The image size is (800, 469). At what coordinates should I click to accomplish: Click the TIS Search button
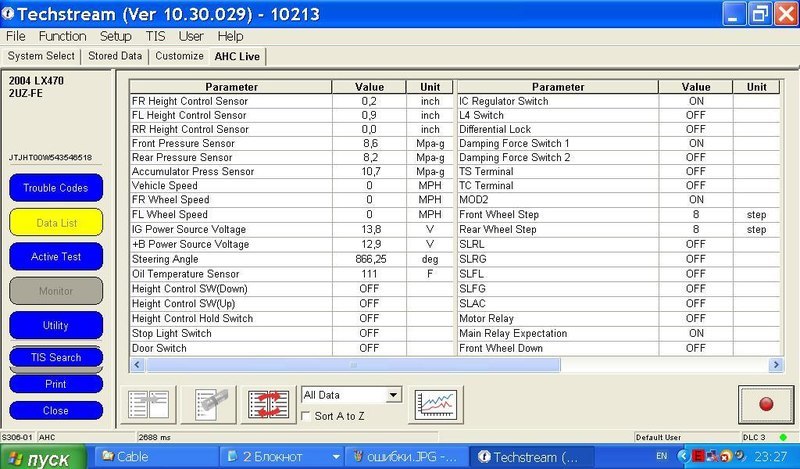(56, 358)
